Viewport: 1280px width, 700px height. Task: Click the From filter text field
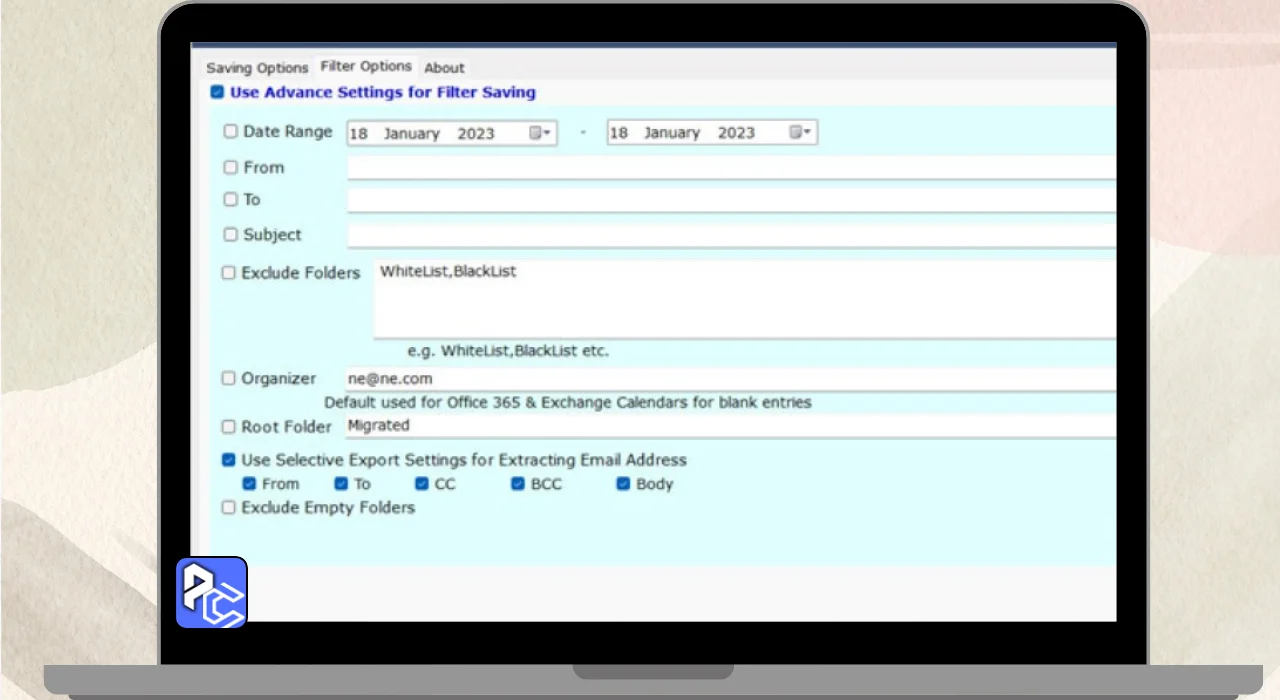coord(731,167)
